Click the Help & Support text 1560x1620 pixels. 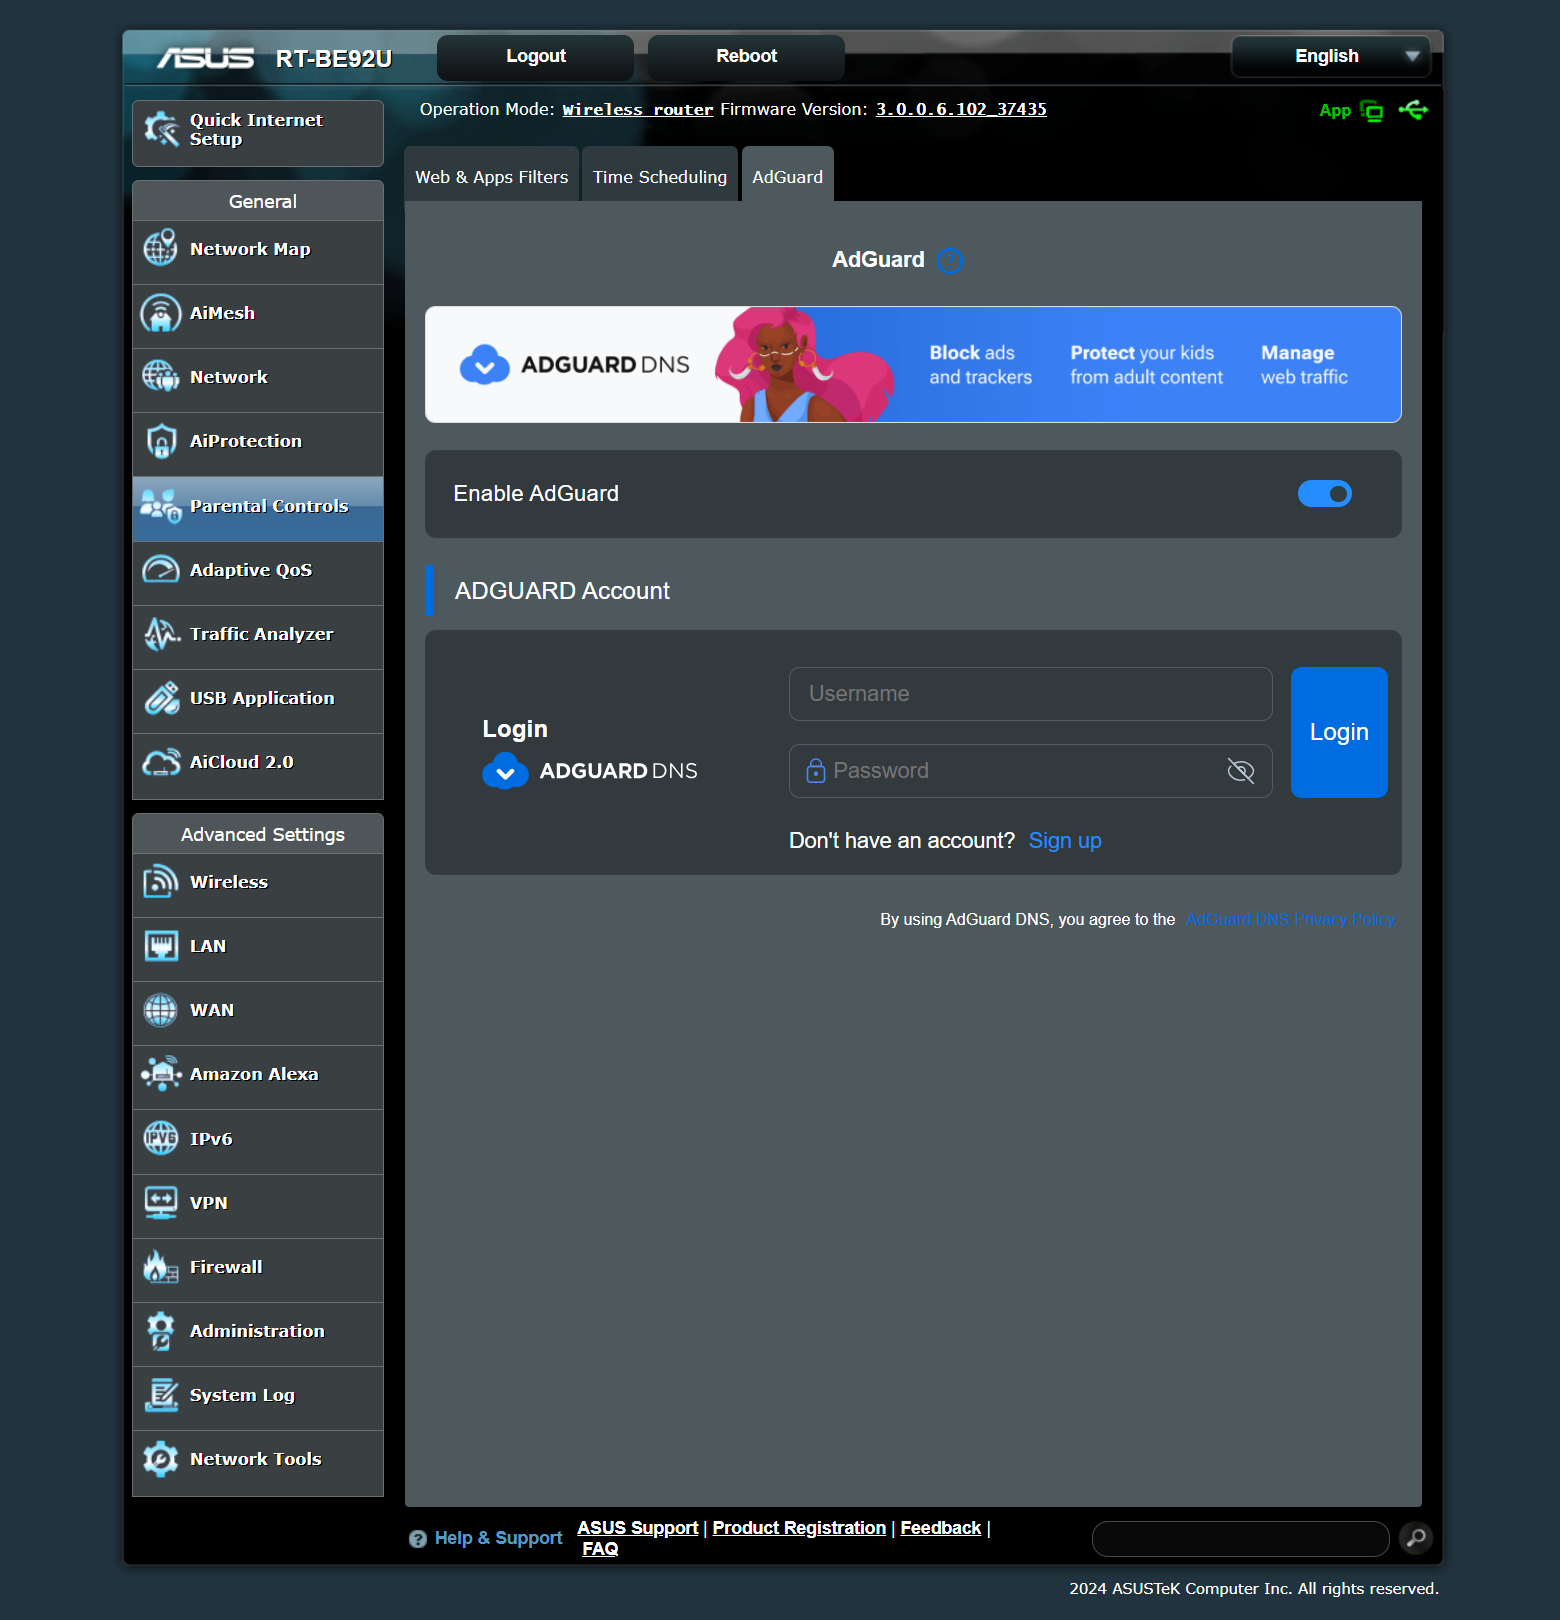click(499, 1538)
